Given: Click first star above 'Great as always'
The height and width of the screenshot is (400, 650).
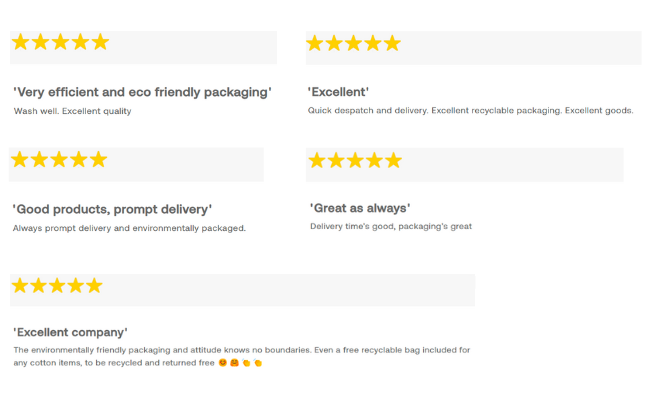Looking at the screenshot, I should pyautogui.click(x=317, y=161).
